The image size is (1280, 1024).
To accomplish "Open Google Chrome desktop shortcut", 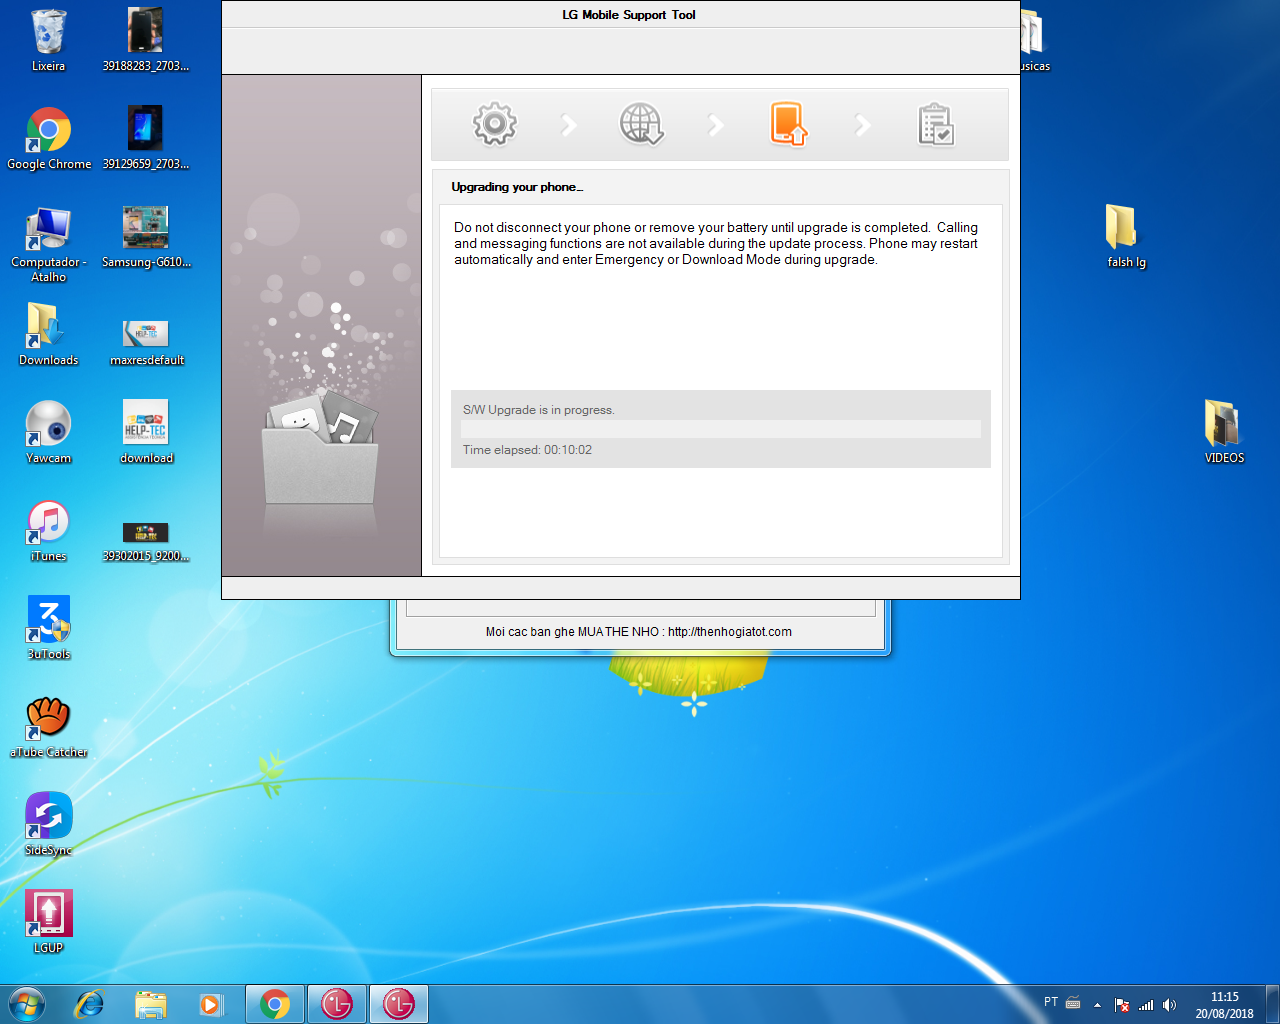I will [48, 138].
